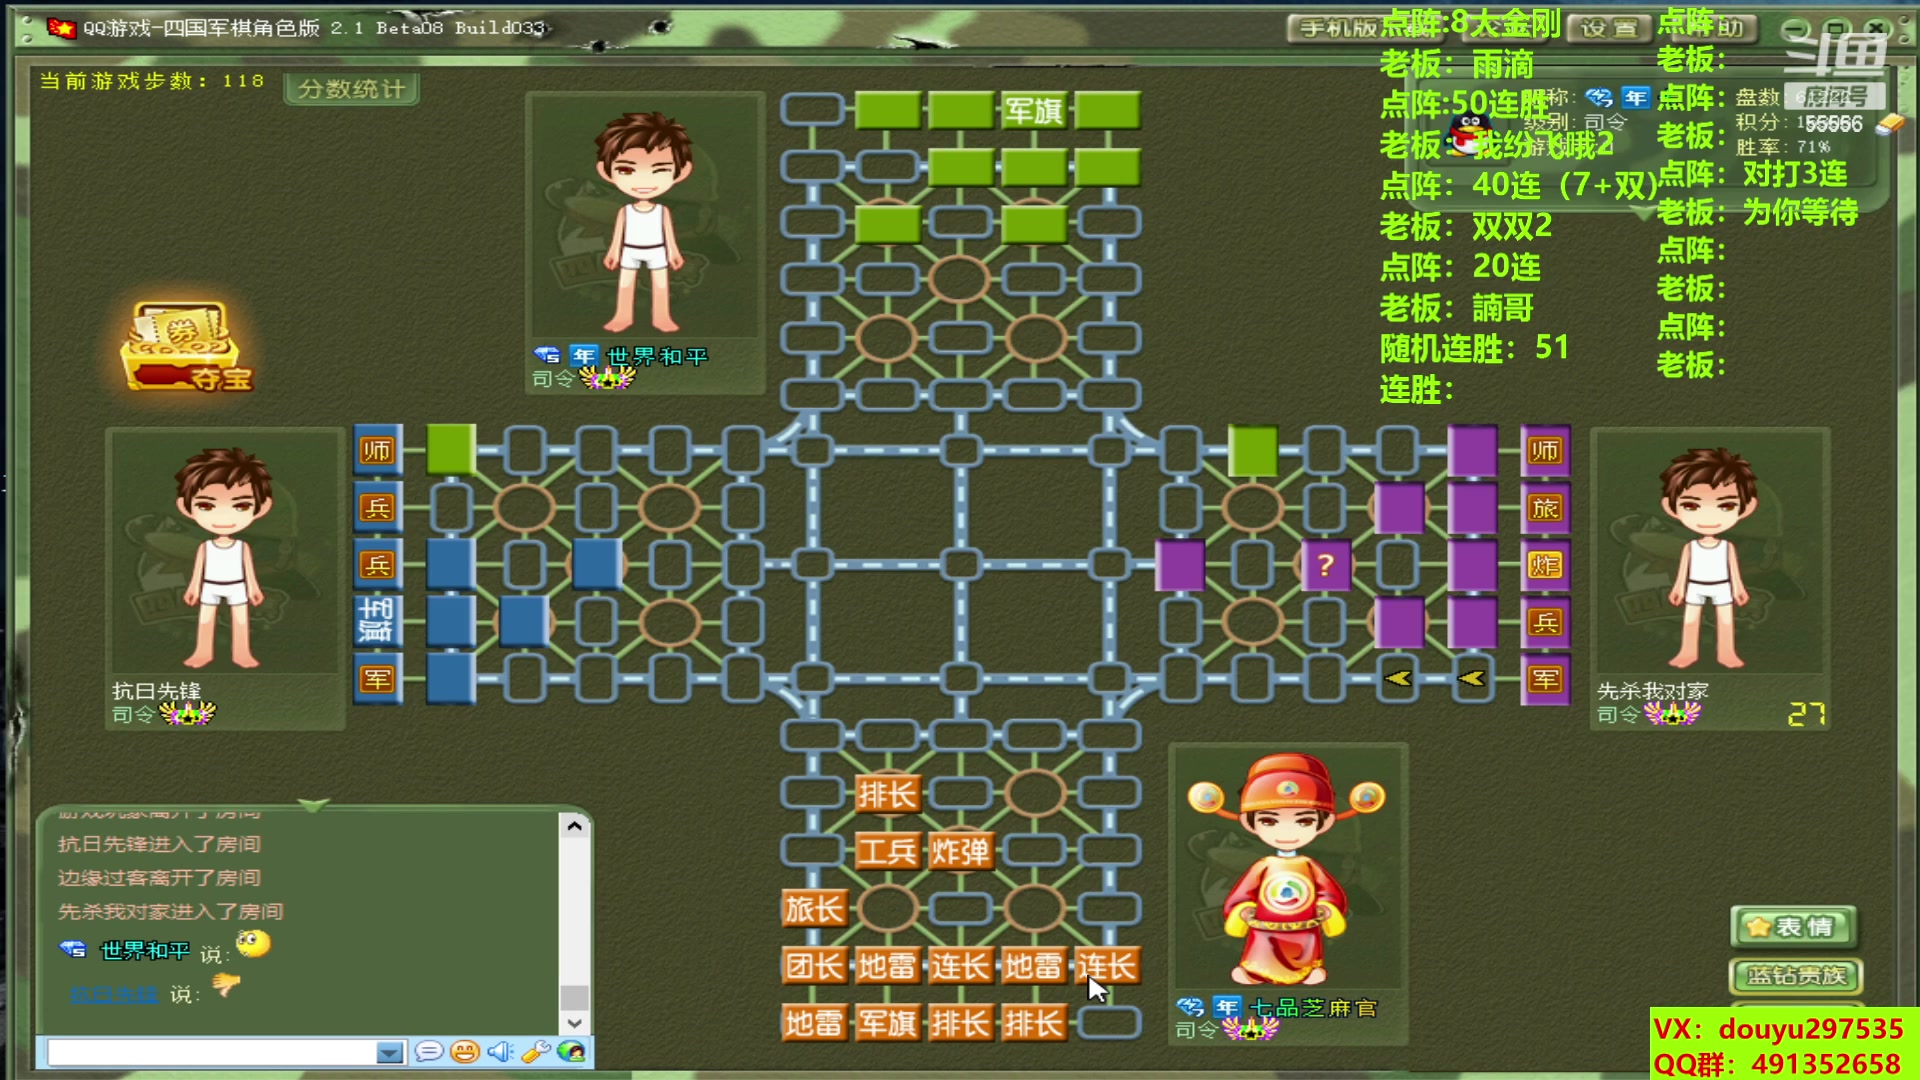1920x1080 pixels.
Task: Click the 表情 expressions button
Action: point(1796,927)
